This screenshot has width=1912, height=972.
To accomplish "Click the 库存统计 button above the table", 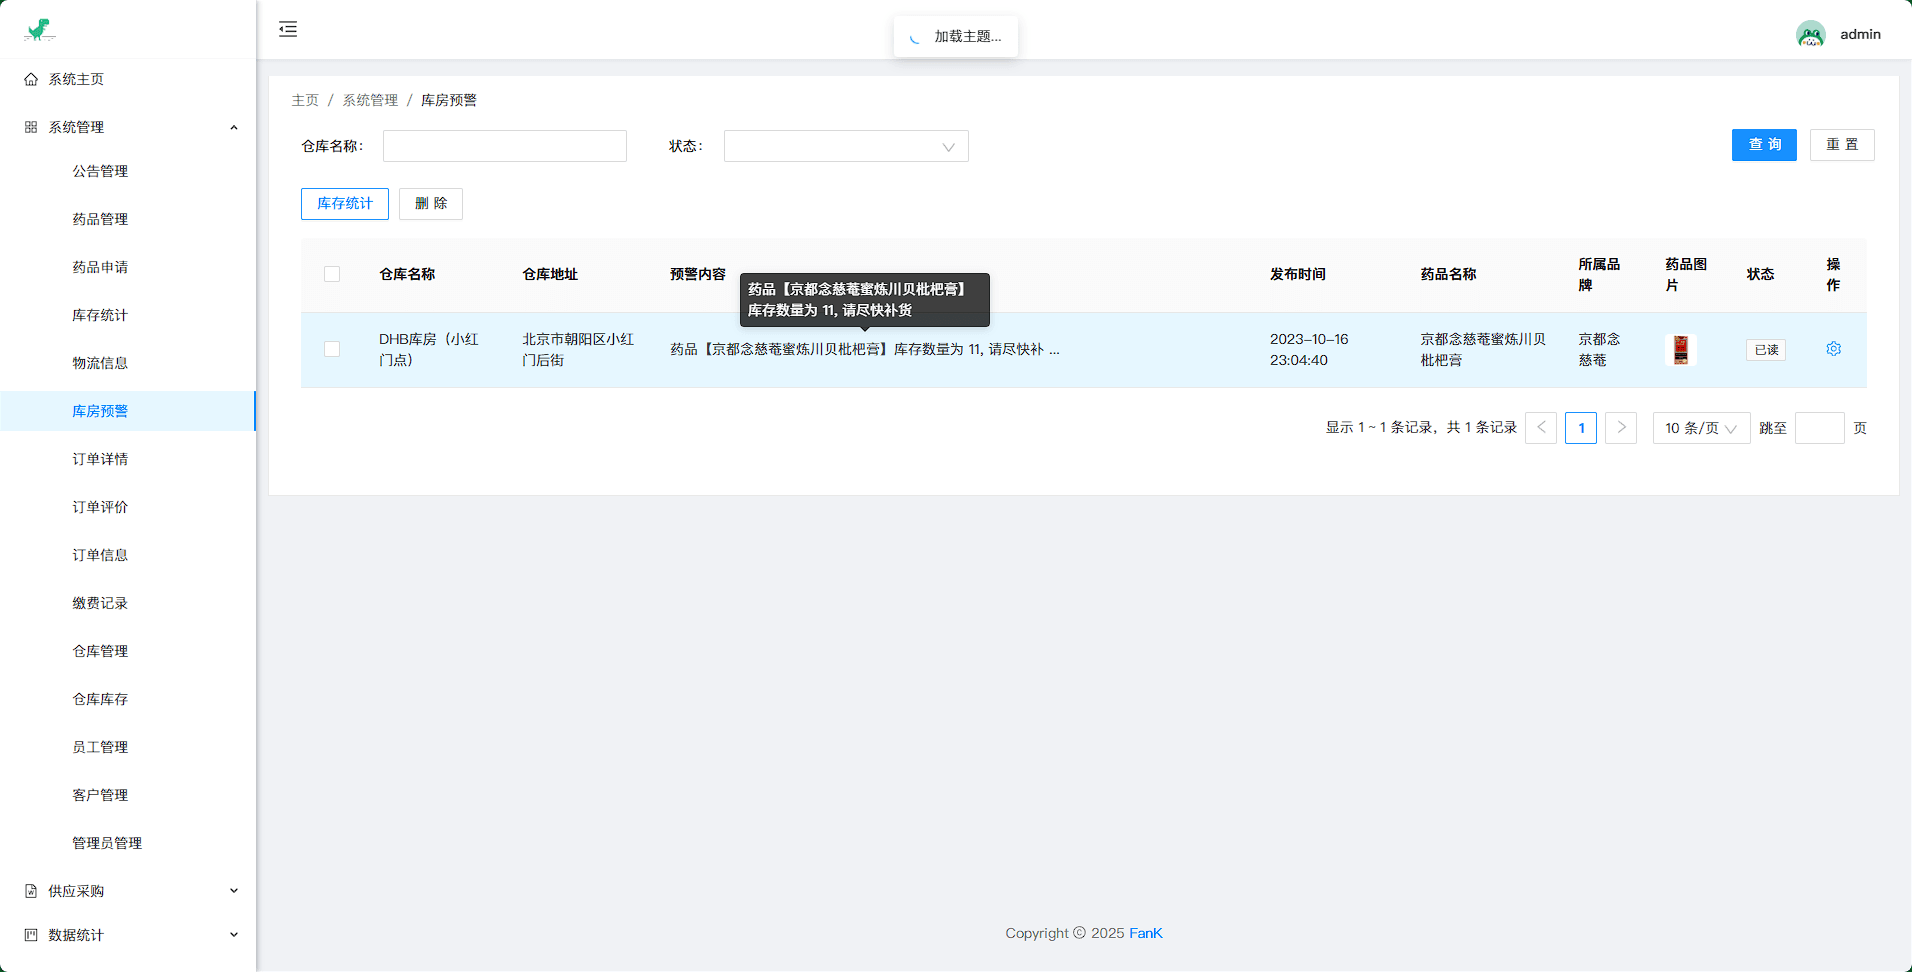I will 345,204.
